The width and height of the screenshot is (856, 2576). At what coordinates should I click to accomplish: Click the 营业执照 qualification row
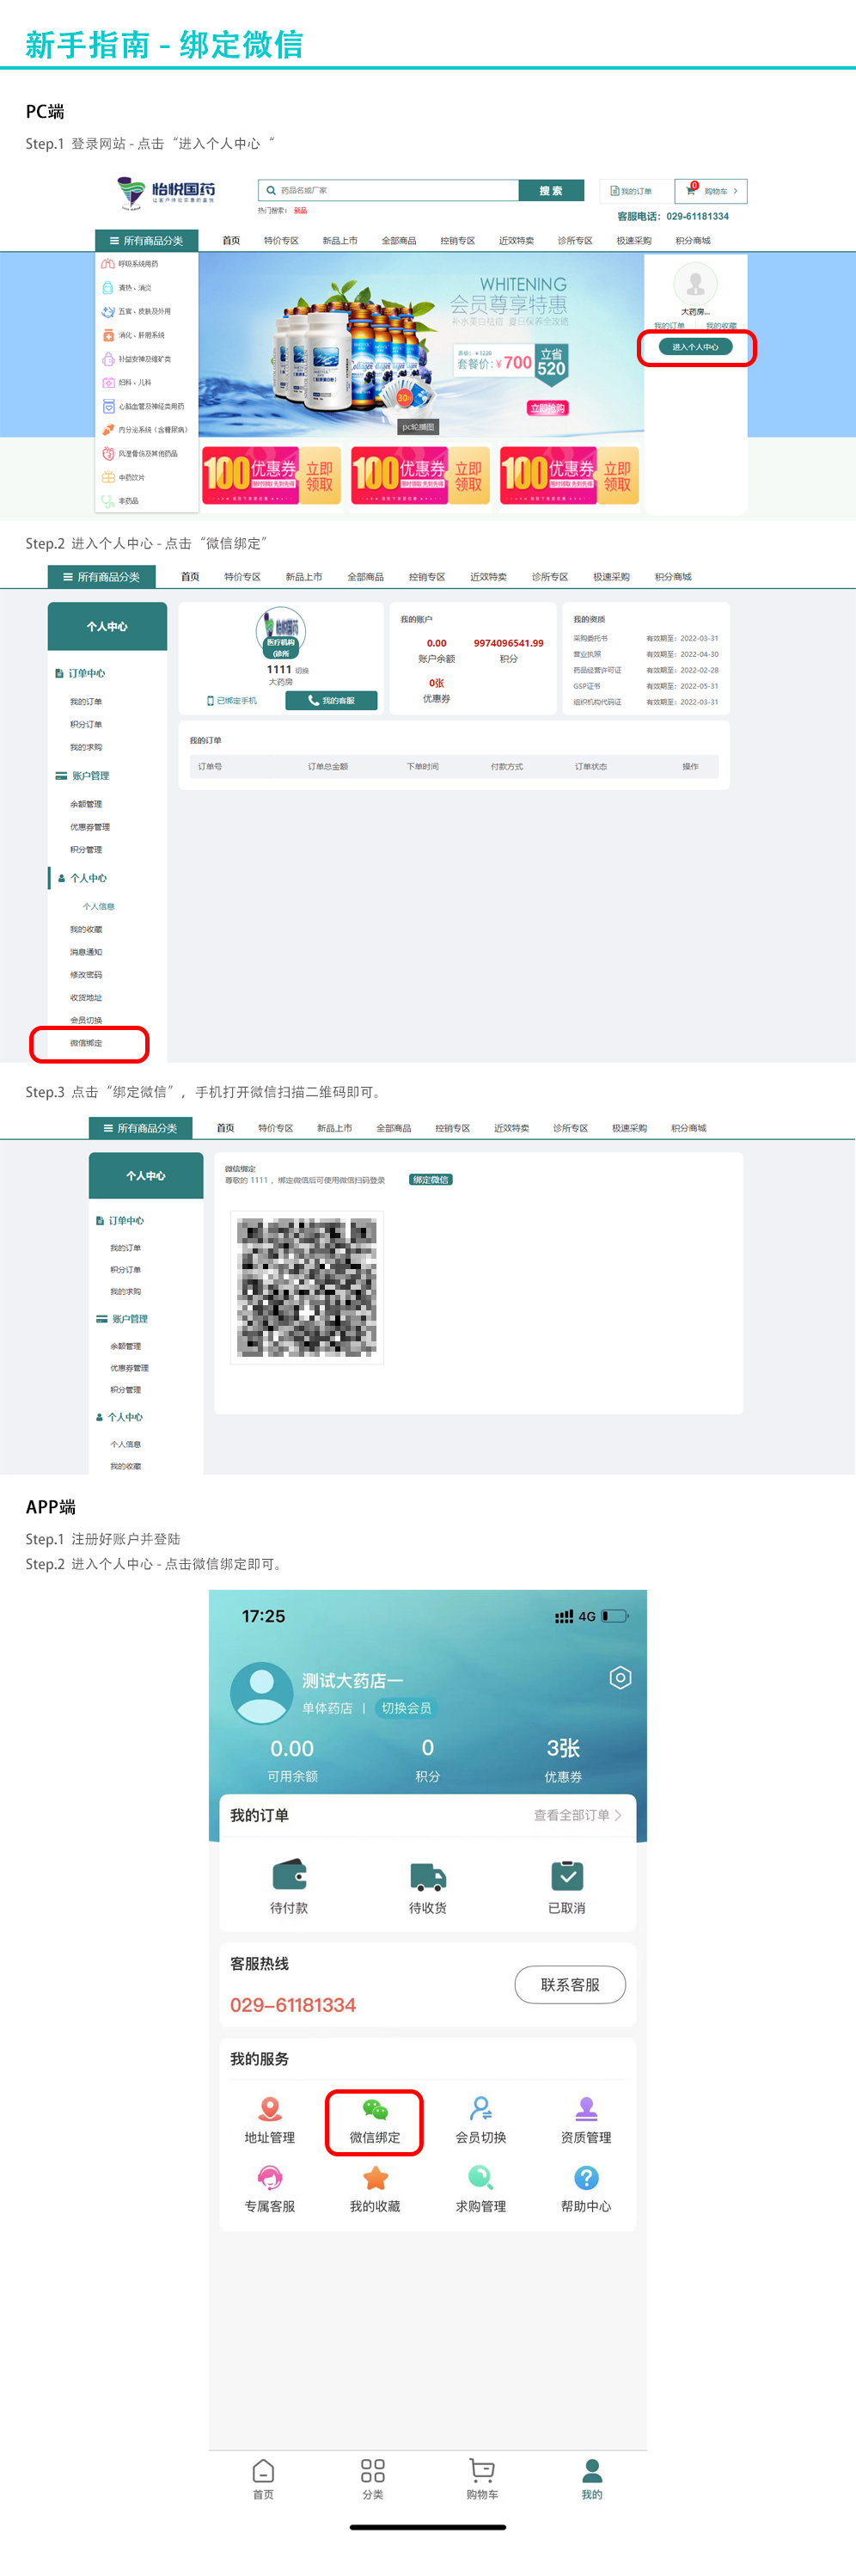pyautogui.click(x=645, y=654)
